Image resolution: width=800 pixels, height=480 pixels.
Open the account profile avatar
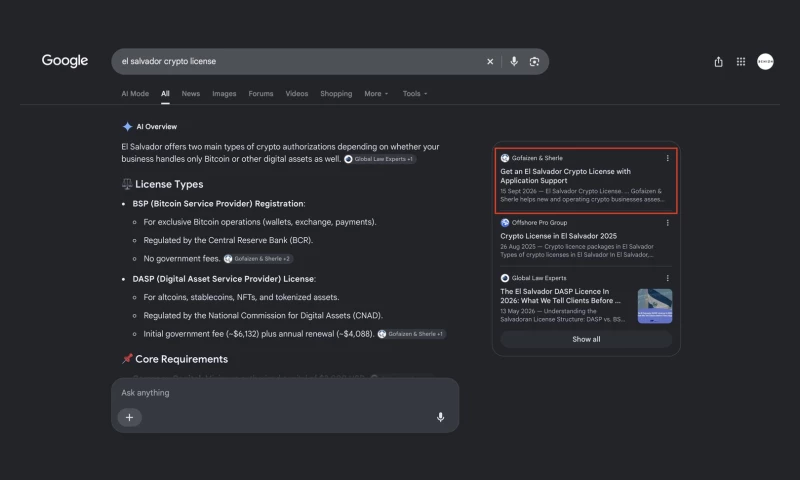765,62
